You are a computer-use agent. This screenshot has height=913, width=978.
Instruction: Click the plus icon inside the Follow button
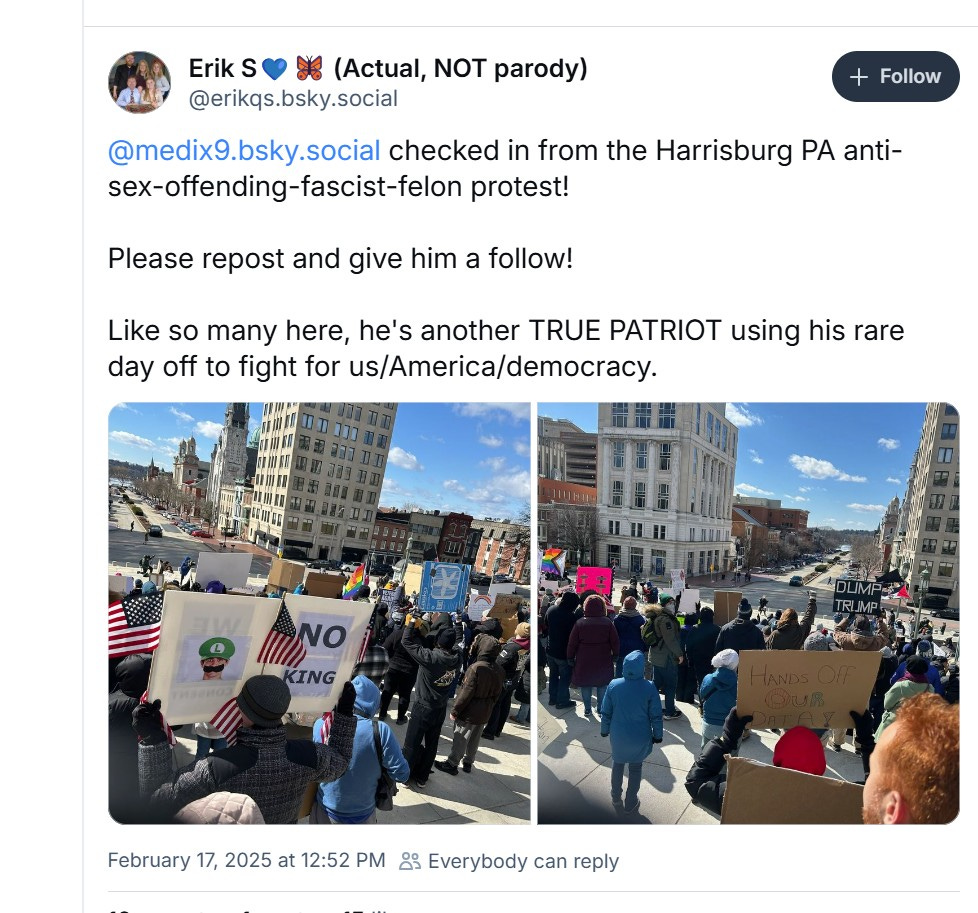point(859,77)
